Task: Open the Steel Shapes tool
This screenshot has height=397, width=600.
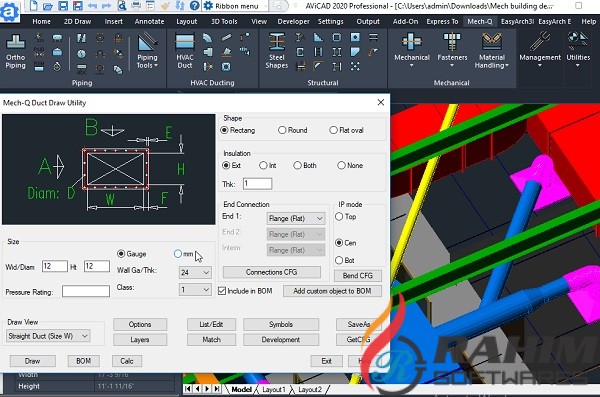Action: [x=277, y=51]
